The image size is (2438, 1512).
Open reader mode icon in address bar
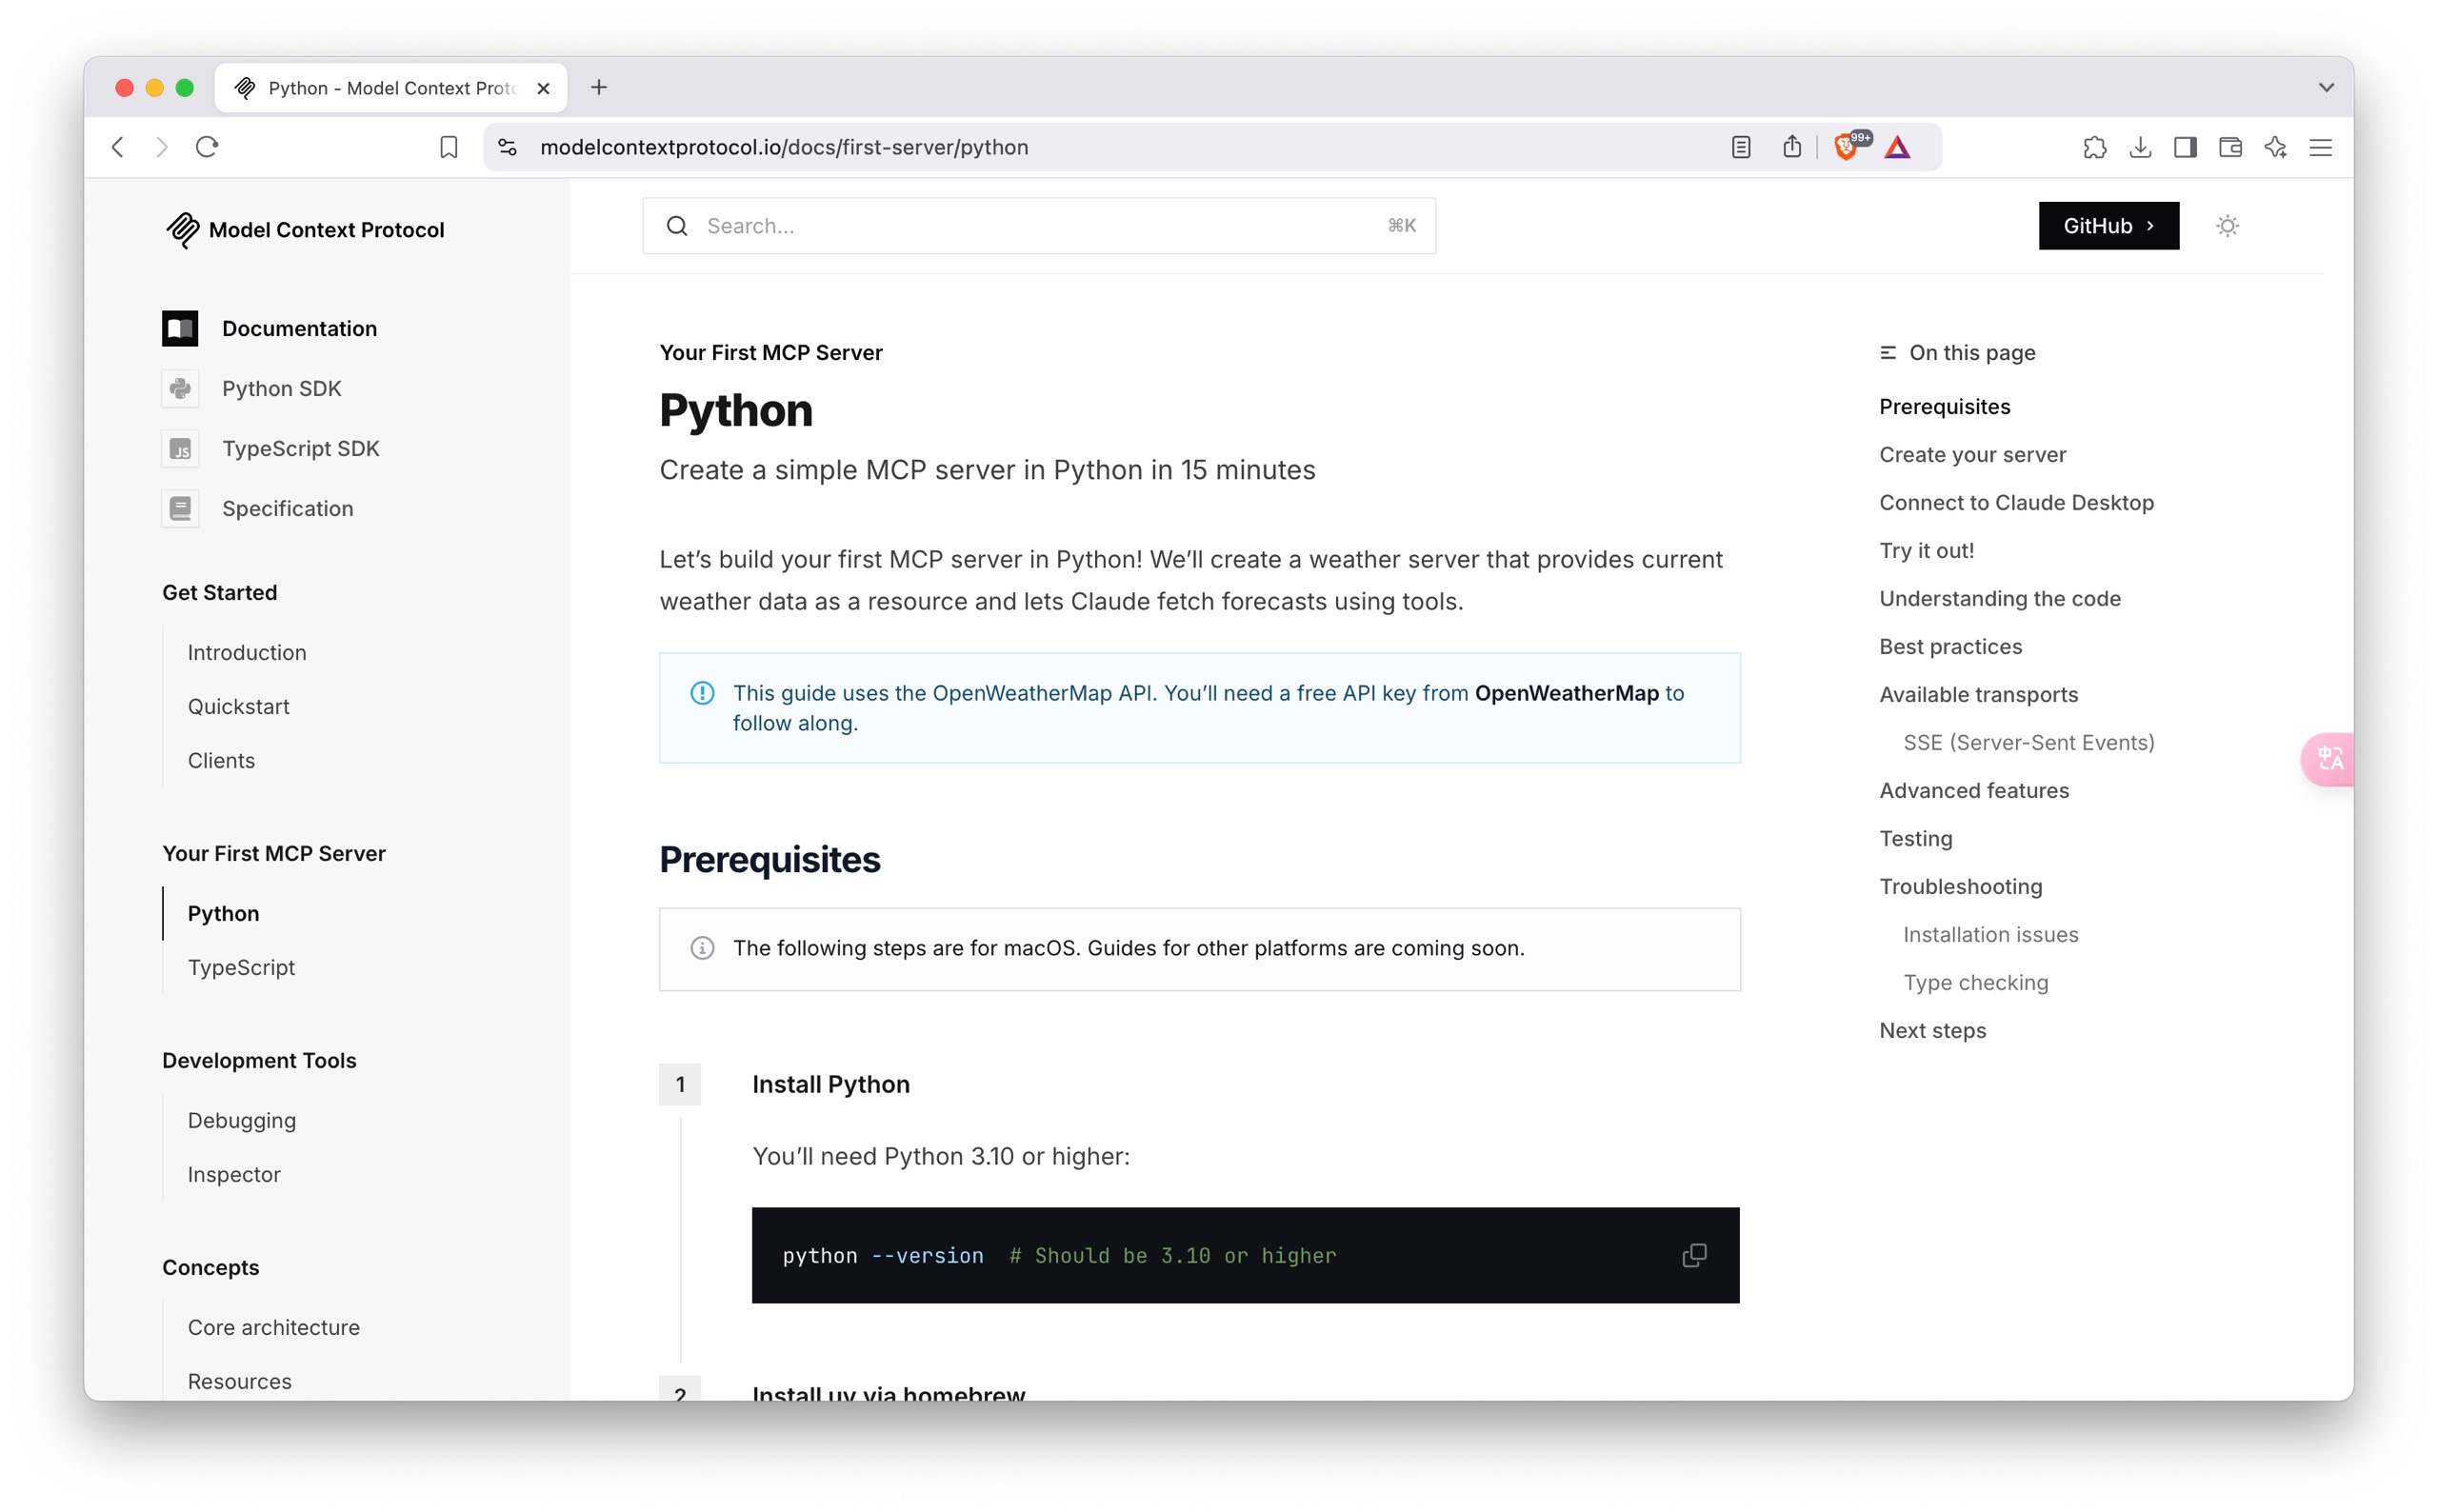(1741, 147)
